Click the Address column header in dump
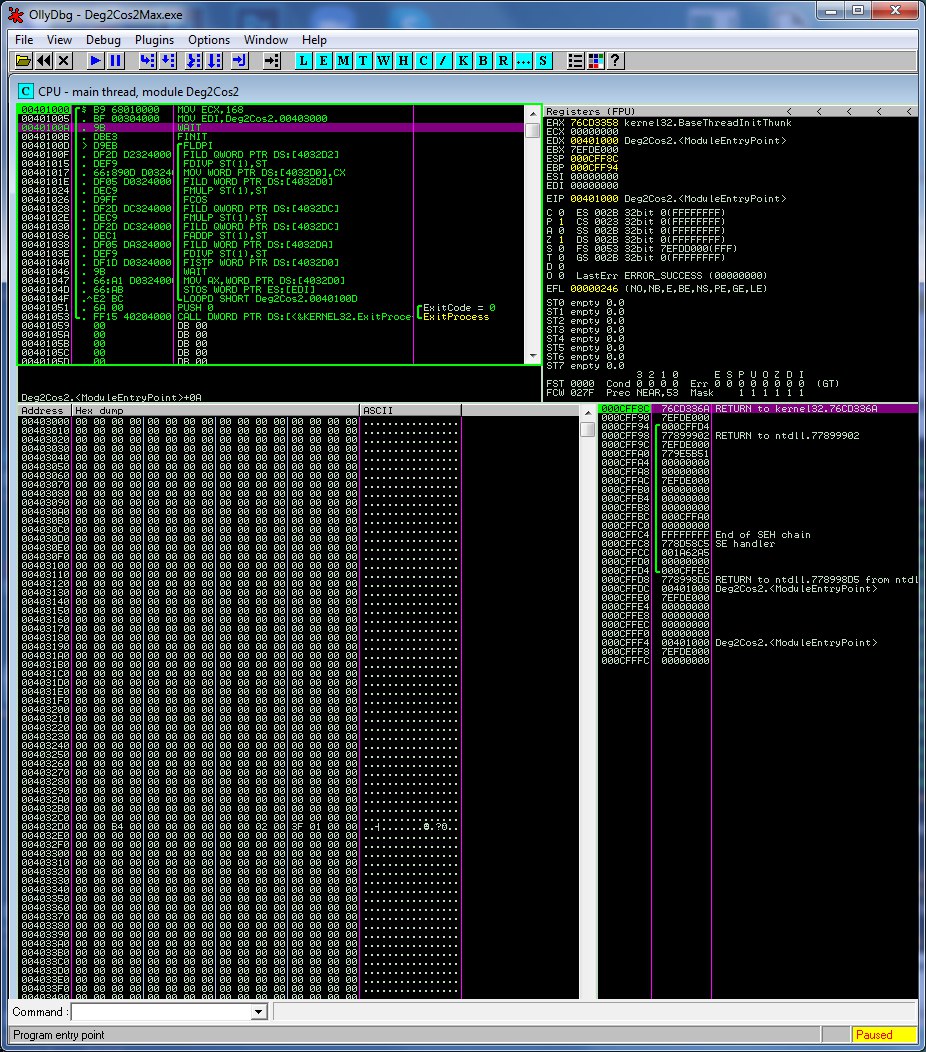 pos(46,411)
